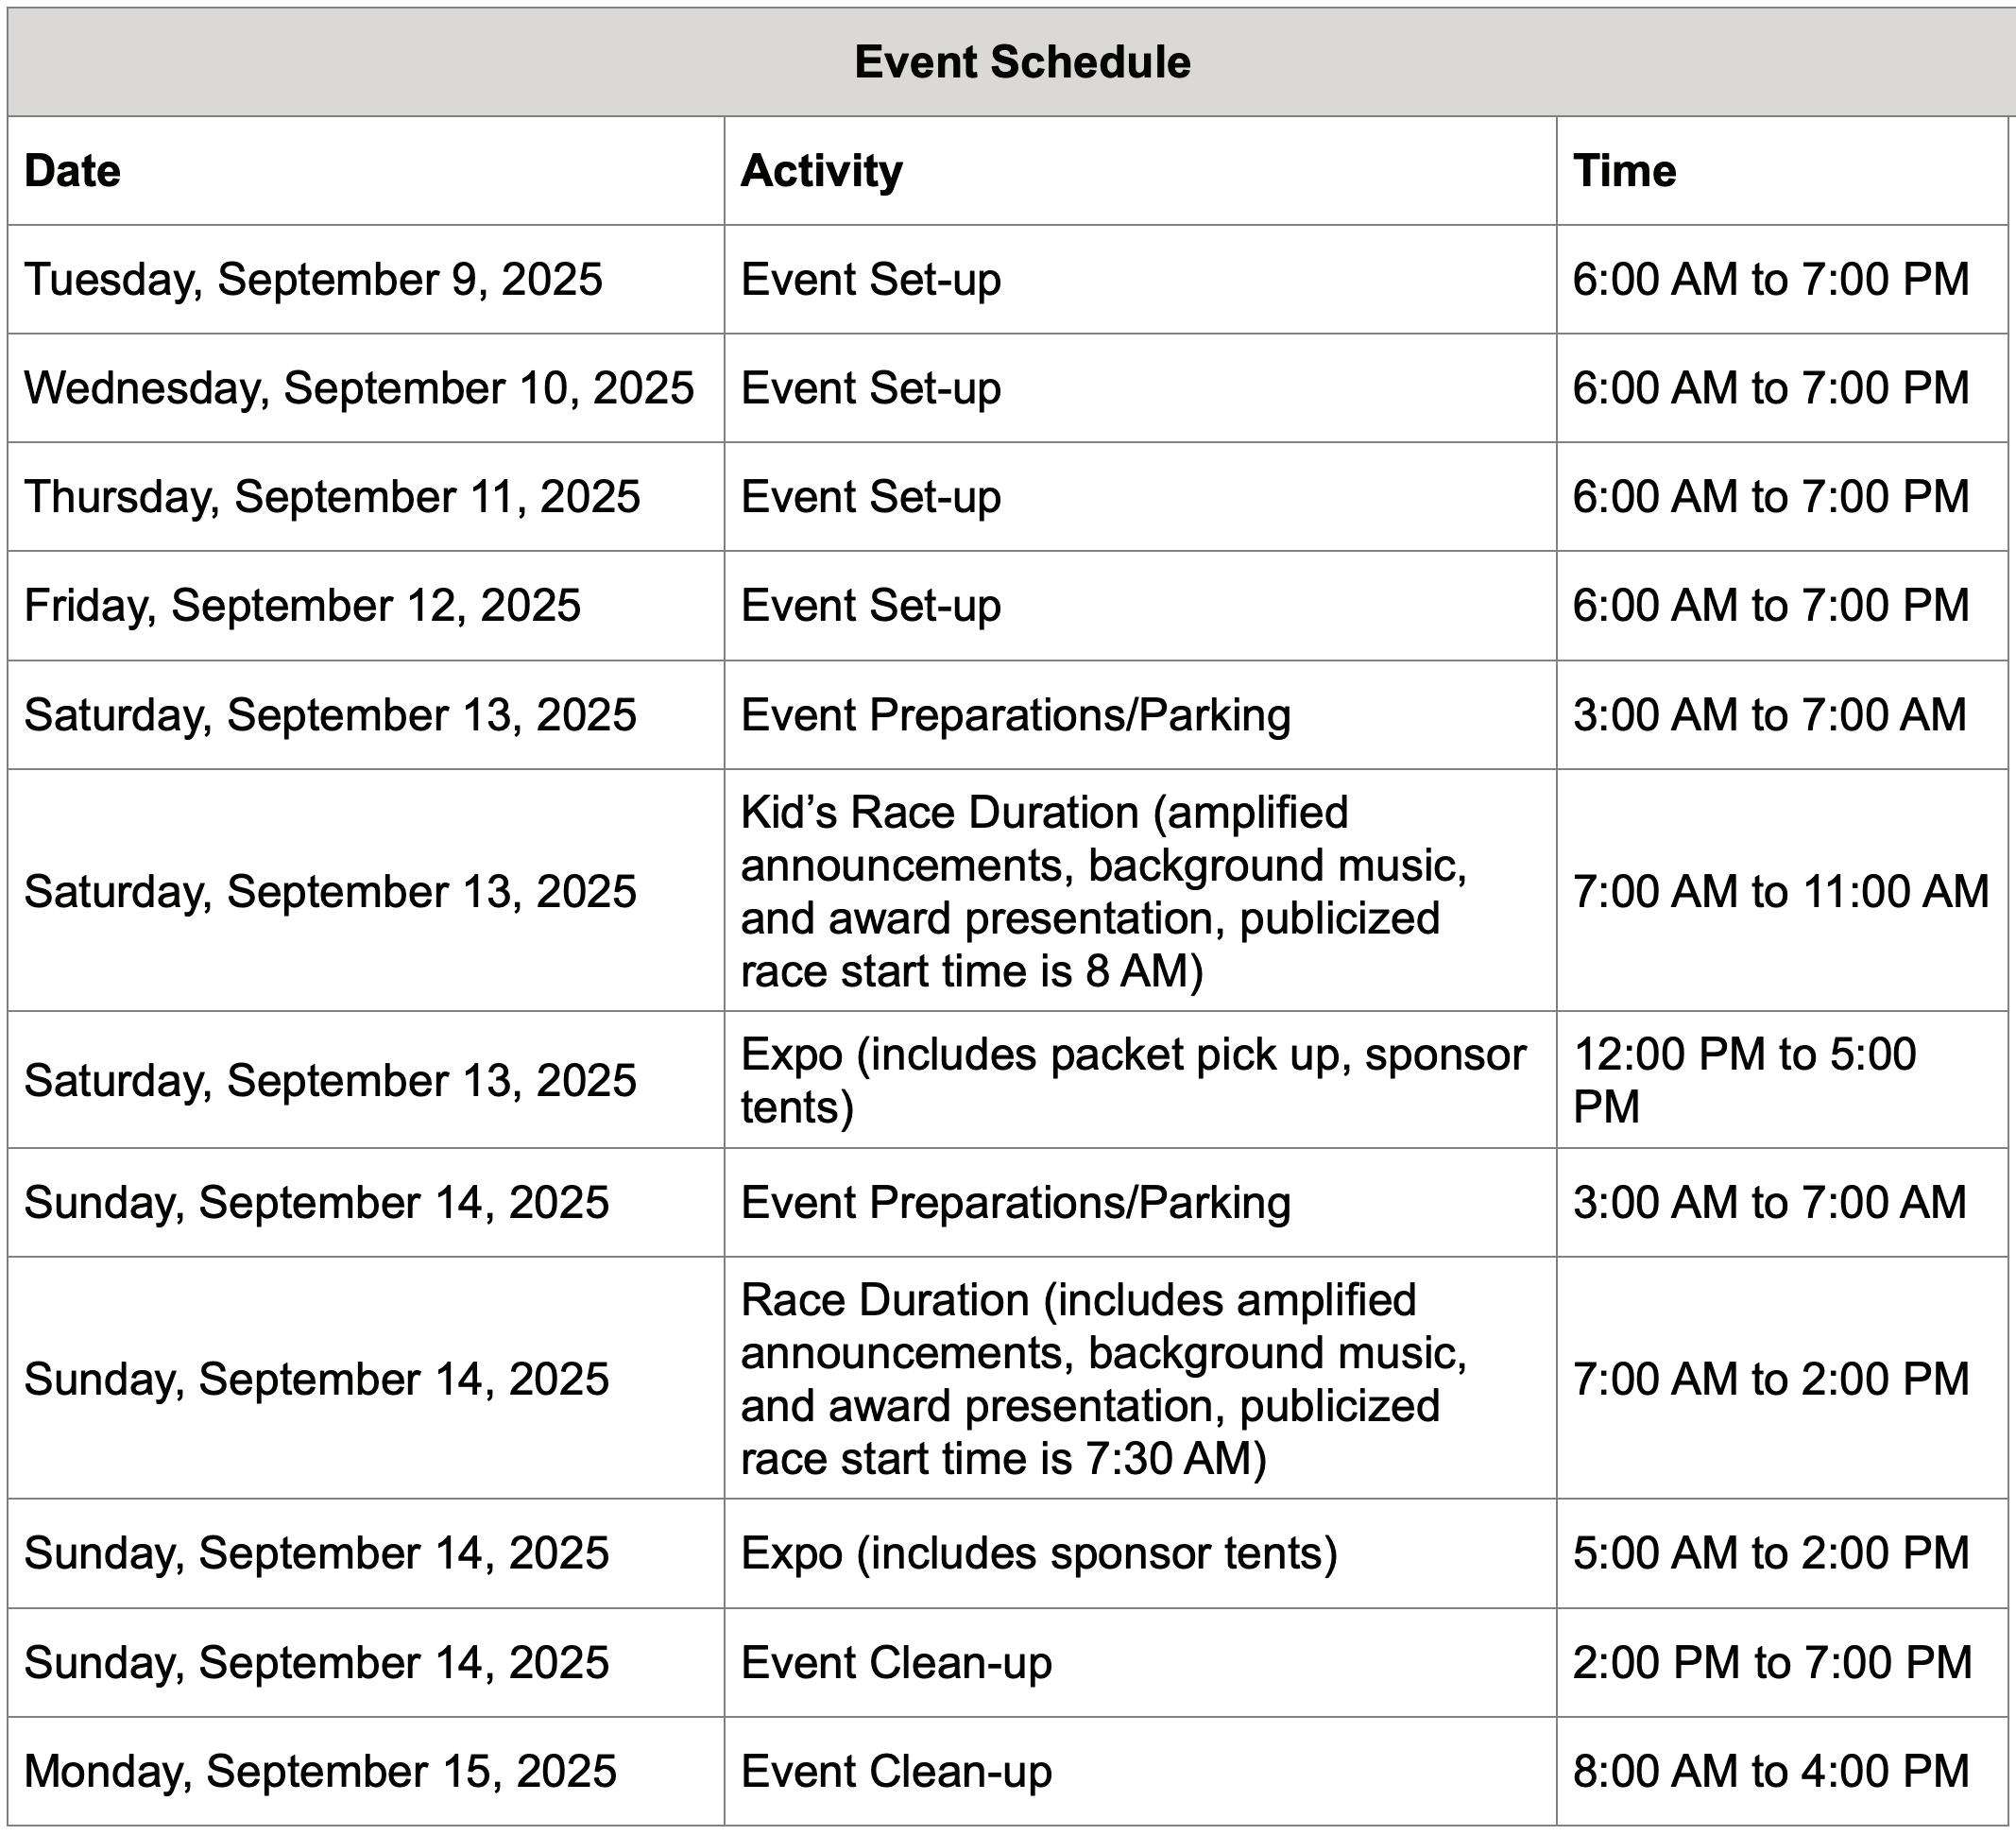Viewport: 2016px width, 1835px height.
Task: Click the Expo packet pick up activity cell
Action: (x=1133, y=1080)
